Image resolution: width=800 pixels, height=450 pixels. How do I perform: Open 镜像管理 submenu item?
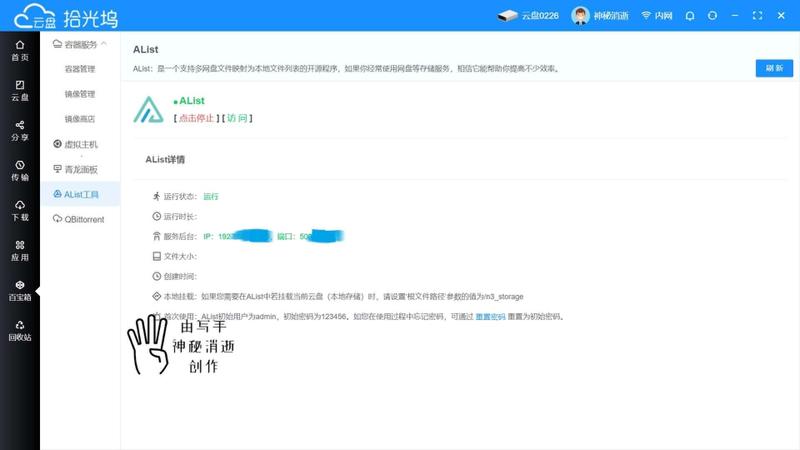point(80,94)
